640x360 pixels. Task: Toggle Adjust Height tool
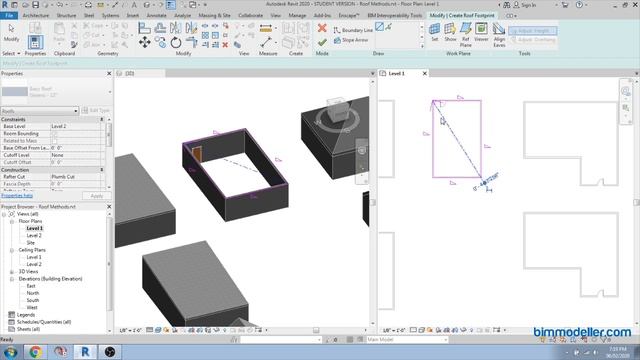click(x=532, y=31)
